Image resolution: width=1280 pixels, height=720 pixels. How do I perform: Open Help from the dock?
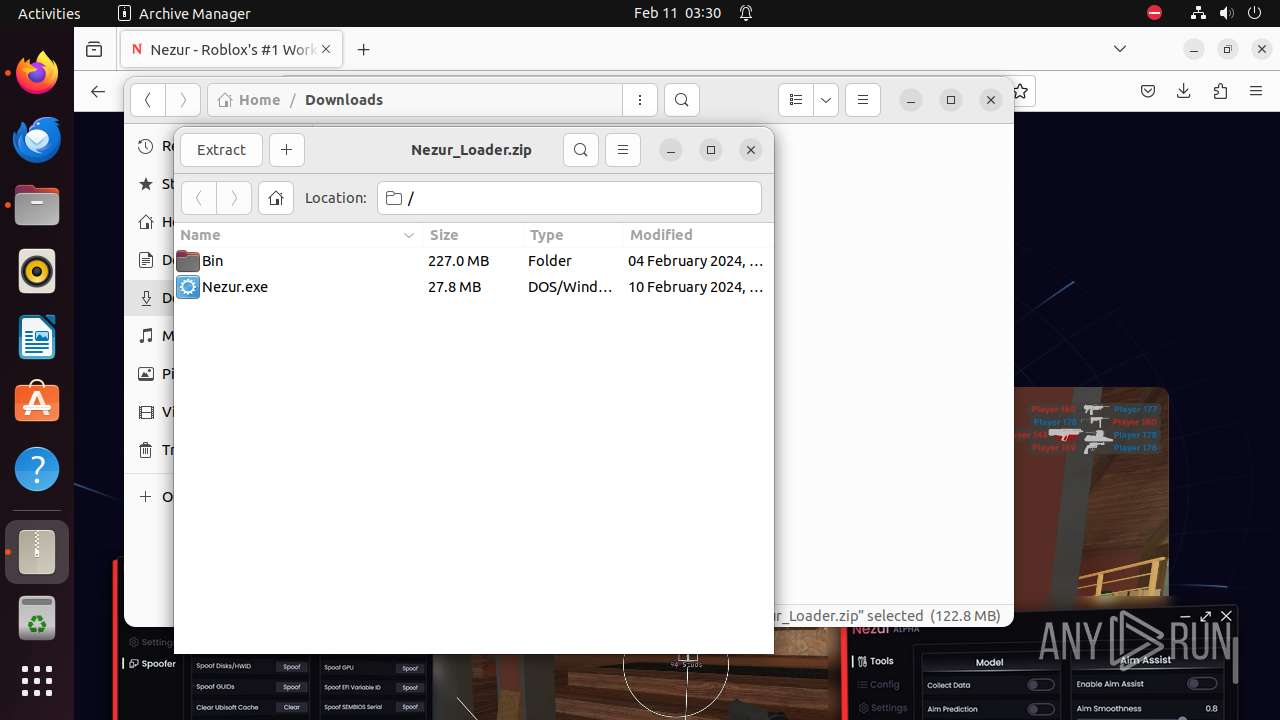coord(37,469)
